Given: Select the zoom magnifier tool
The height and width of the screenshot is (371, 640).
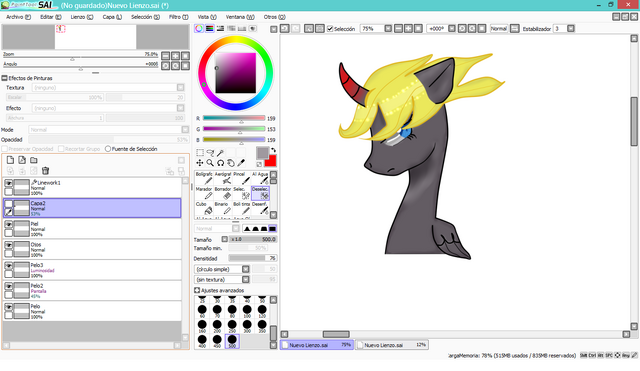Looking at the screenshot, I should [x=210, y=163].
